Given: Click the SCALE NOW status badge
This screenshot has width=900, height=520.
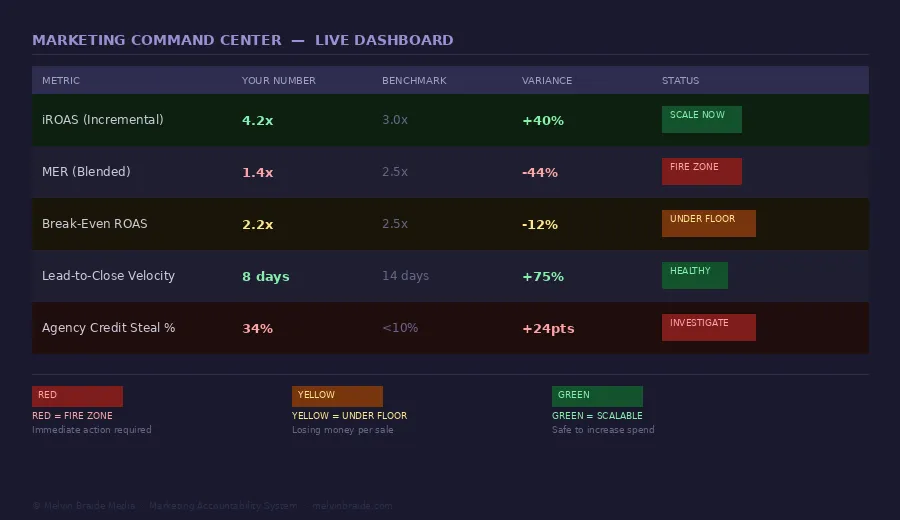Looking at the screenshot, I should [x=701, y=119].
